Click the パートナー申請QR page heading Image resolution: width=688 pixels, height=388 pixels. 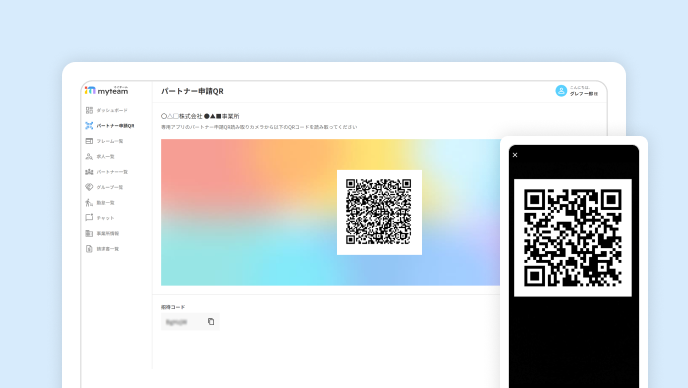pyautogui.click(x=192, y=91)
